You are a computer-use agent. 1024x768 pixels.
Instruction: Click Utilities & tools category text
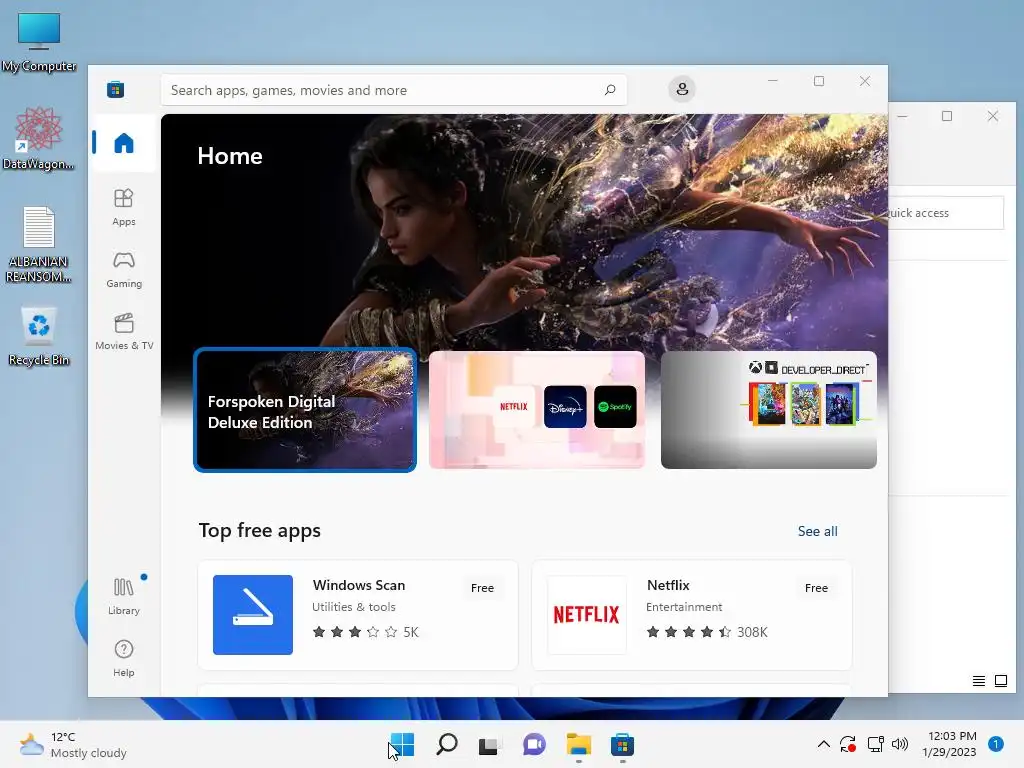click(353, 607)
